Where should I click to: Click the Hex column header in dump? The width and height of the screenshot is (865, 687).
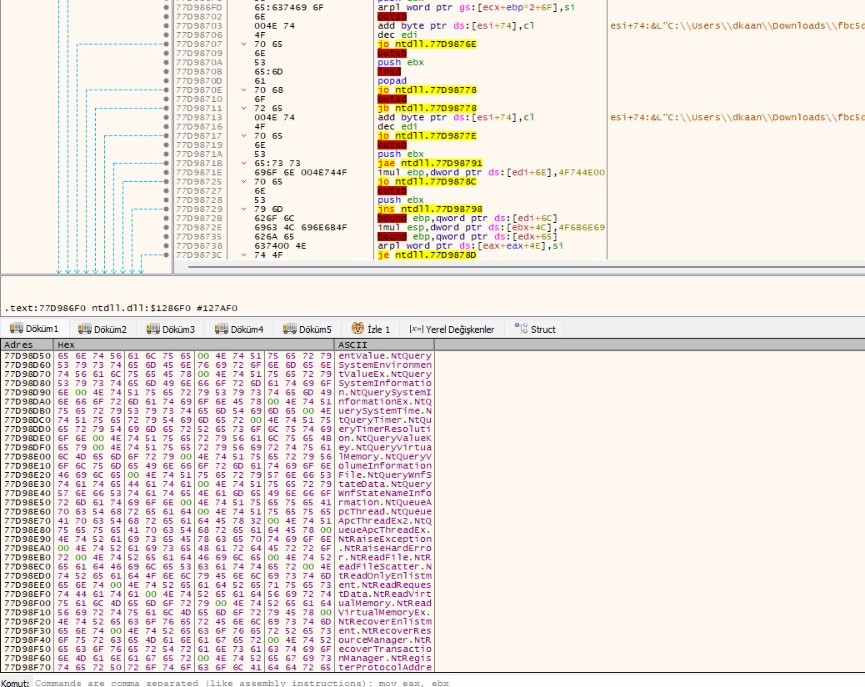[x=194, y=345]
